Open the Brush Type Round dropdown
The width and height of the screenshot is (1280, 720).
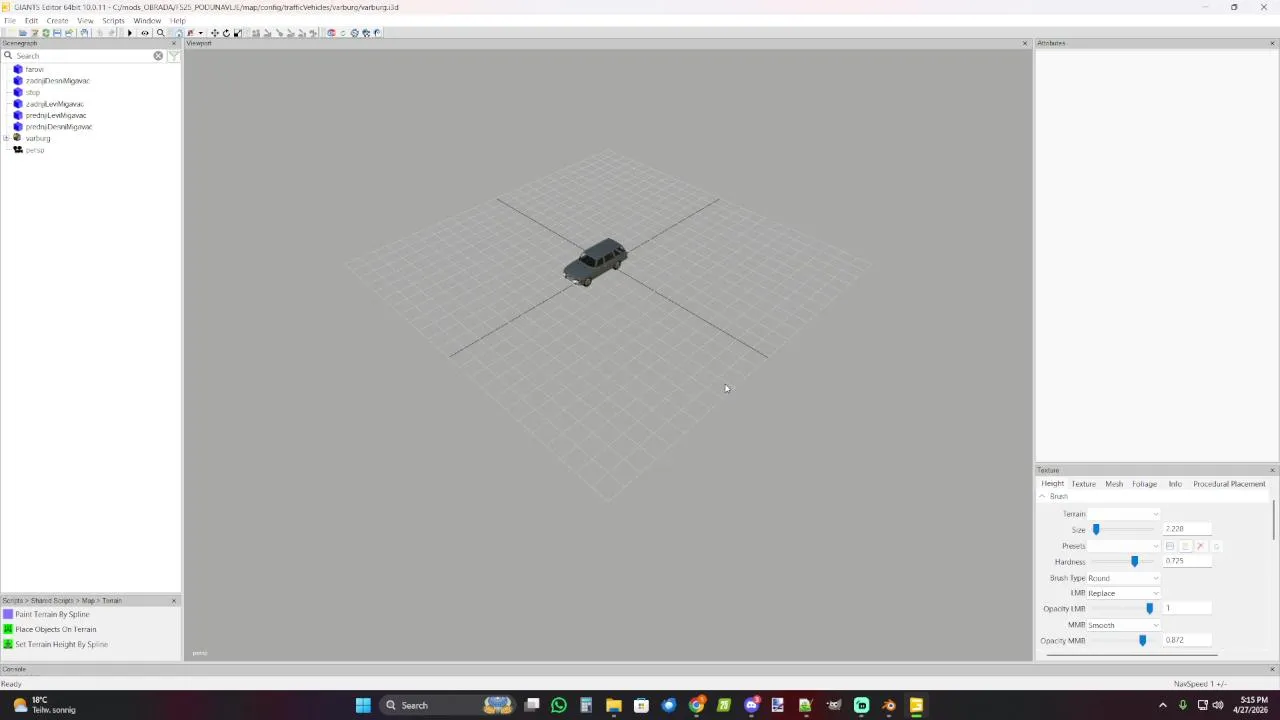pos(1124,578)
